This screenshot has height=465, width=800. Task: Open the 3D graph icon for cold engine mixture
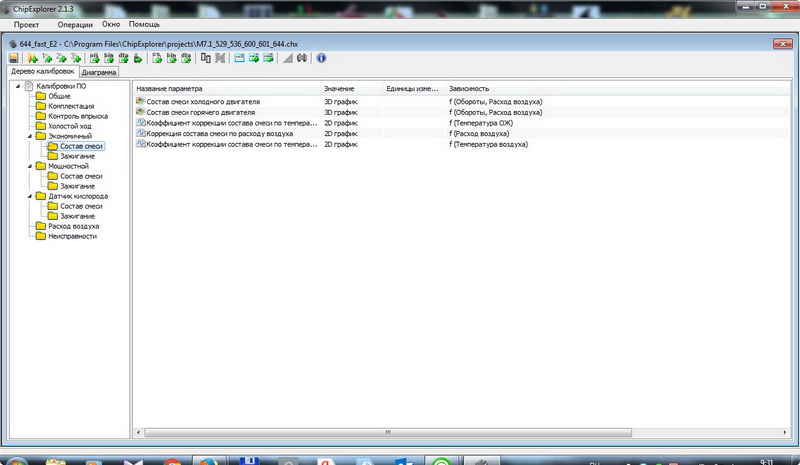(x=141, y=102)
